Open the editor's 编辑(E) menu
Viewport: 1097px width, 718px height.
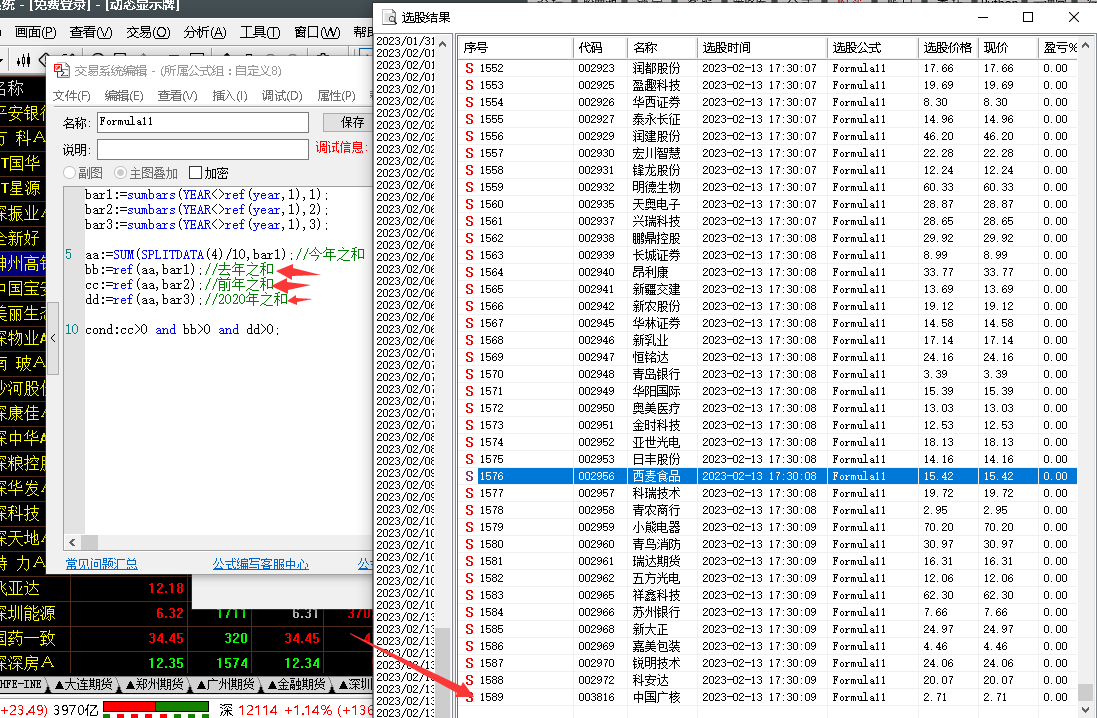pos(124,96)
